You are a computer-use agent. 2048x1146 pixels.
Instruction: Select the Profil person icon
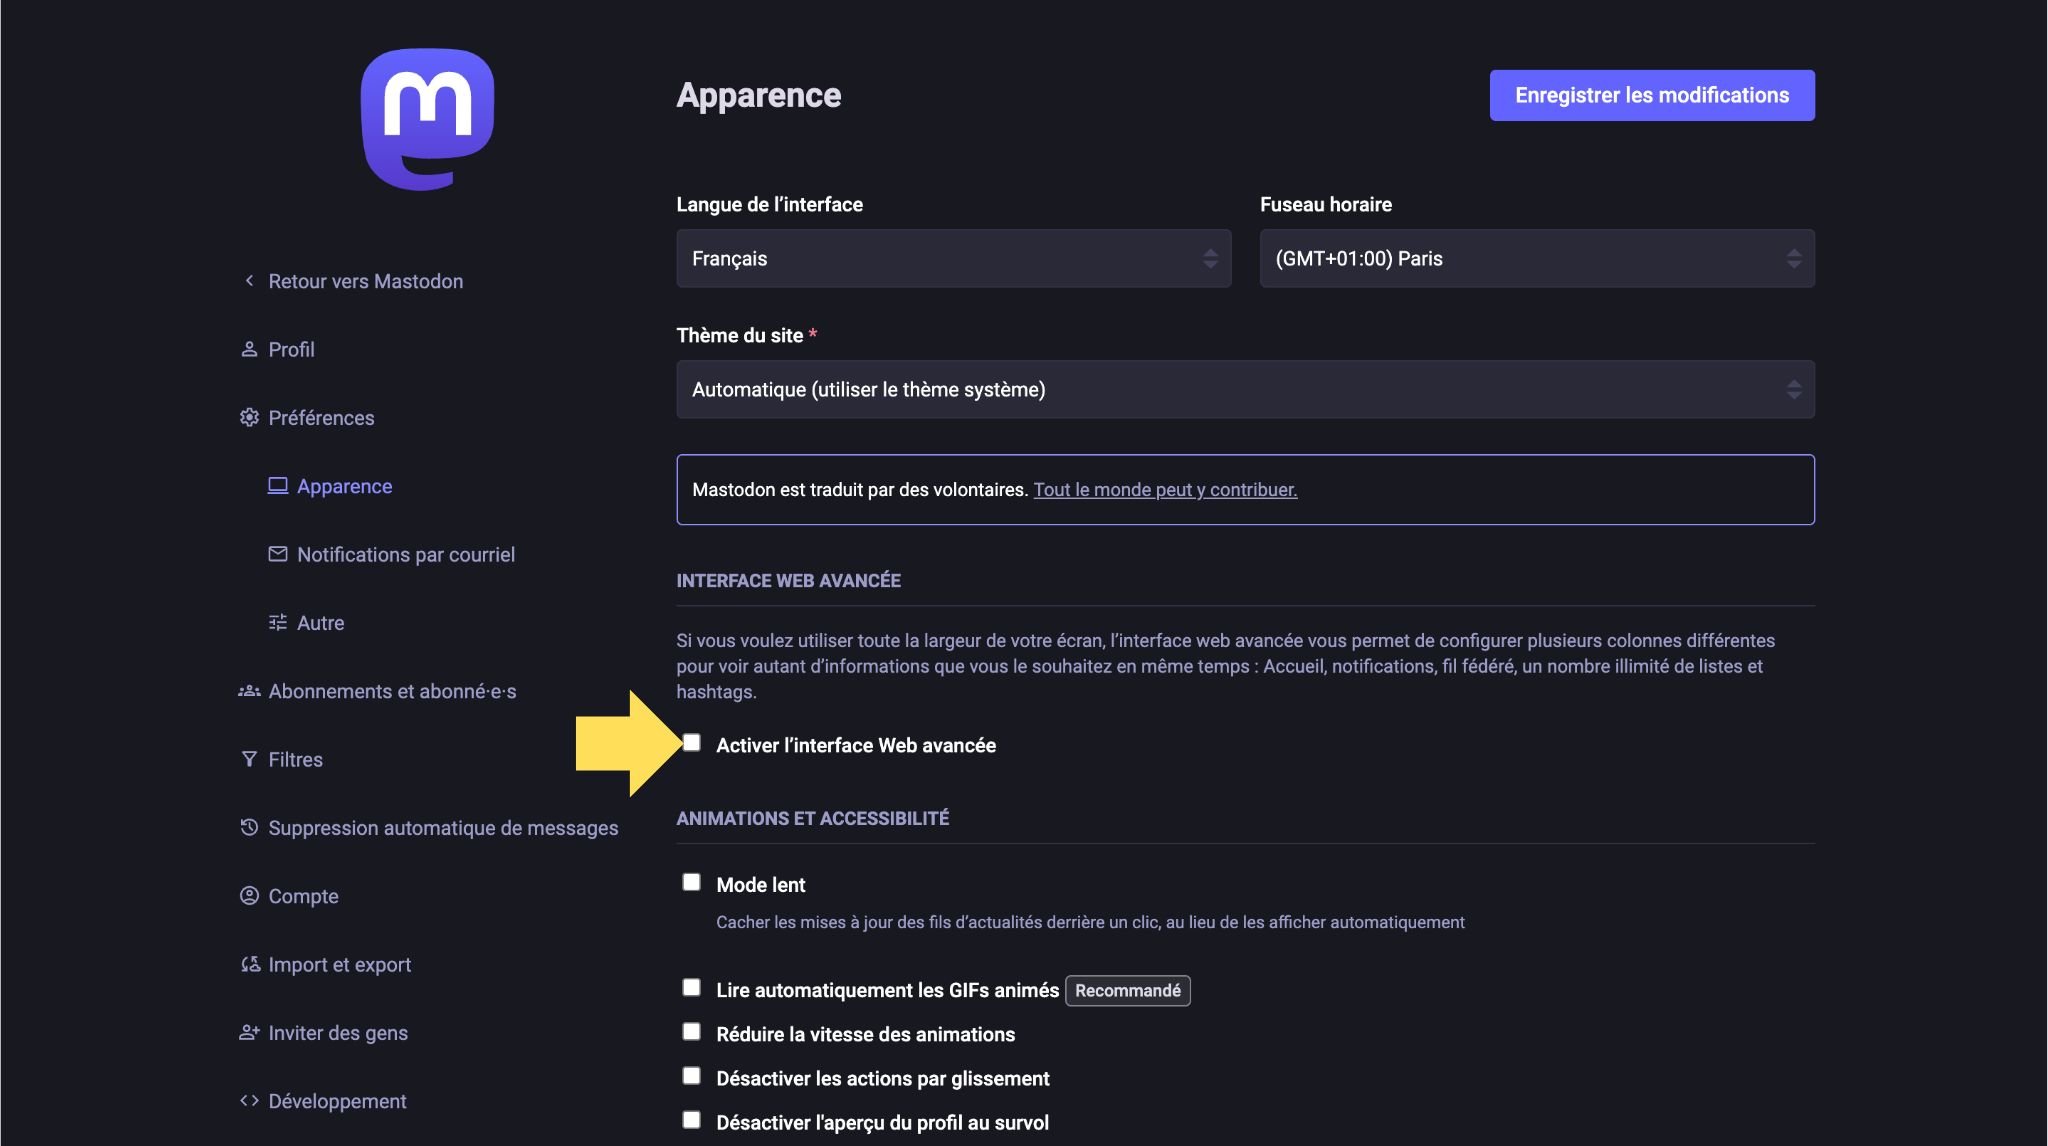tap(249, 349)
